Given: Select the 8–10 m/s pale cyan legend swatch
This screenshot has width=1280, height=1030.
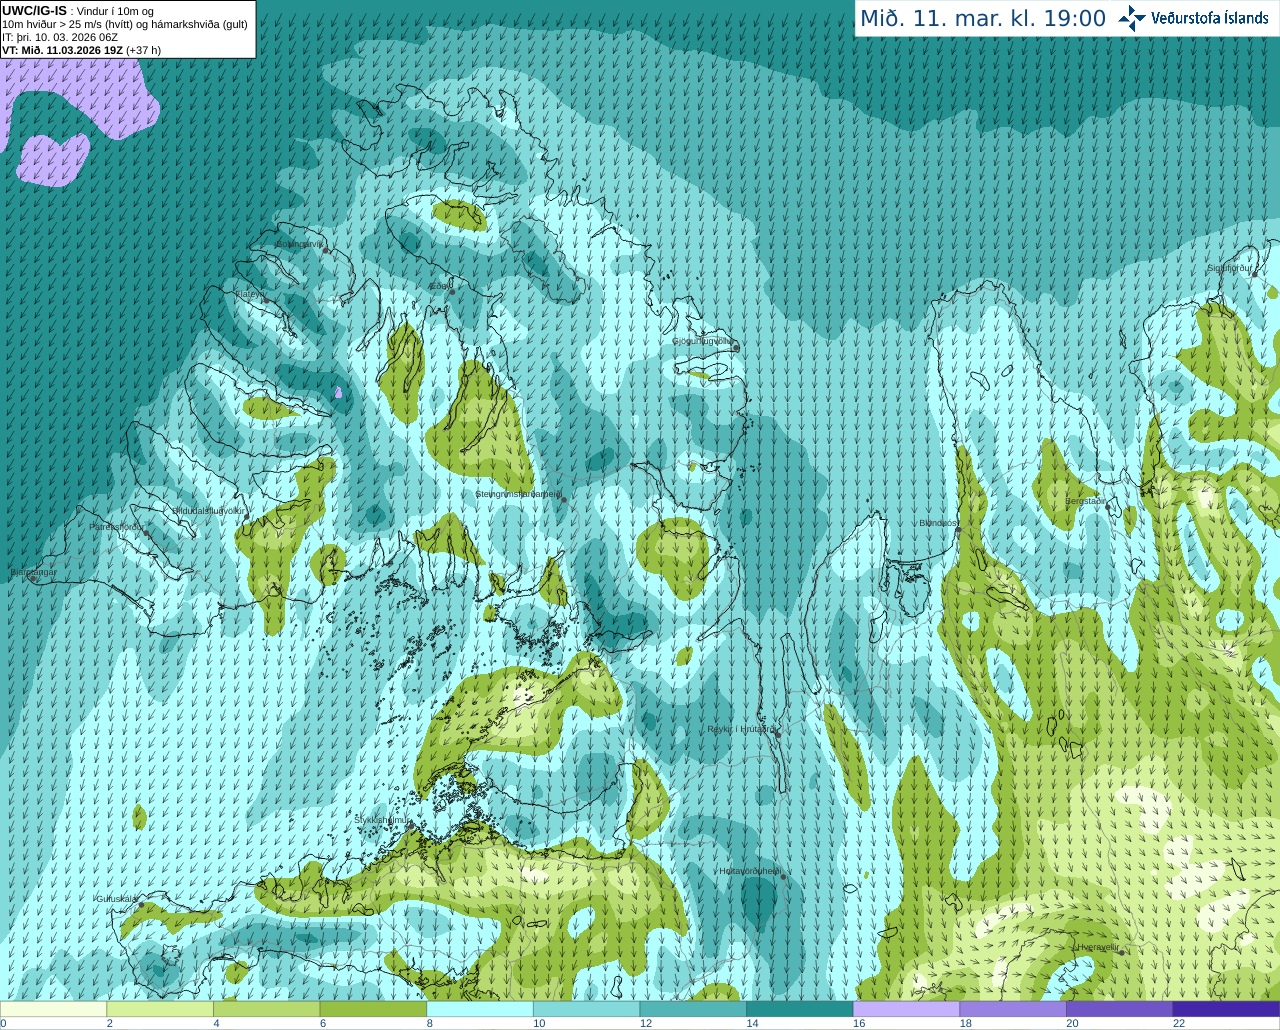Looking at the screenshot, I should (480, 1009).
